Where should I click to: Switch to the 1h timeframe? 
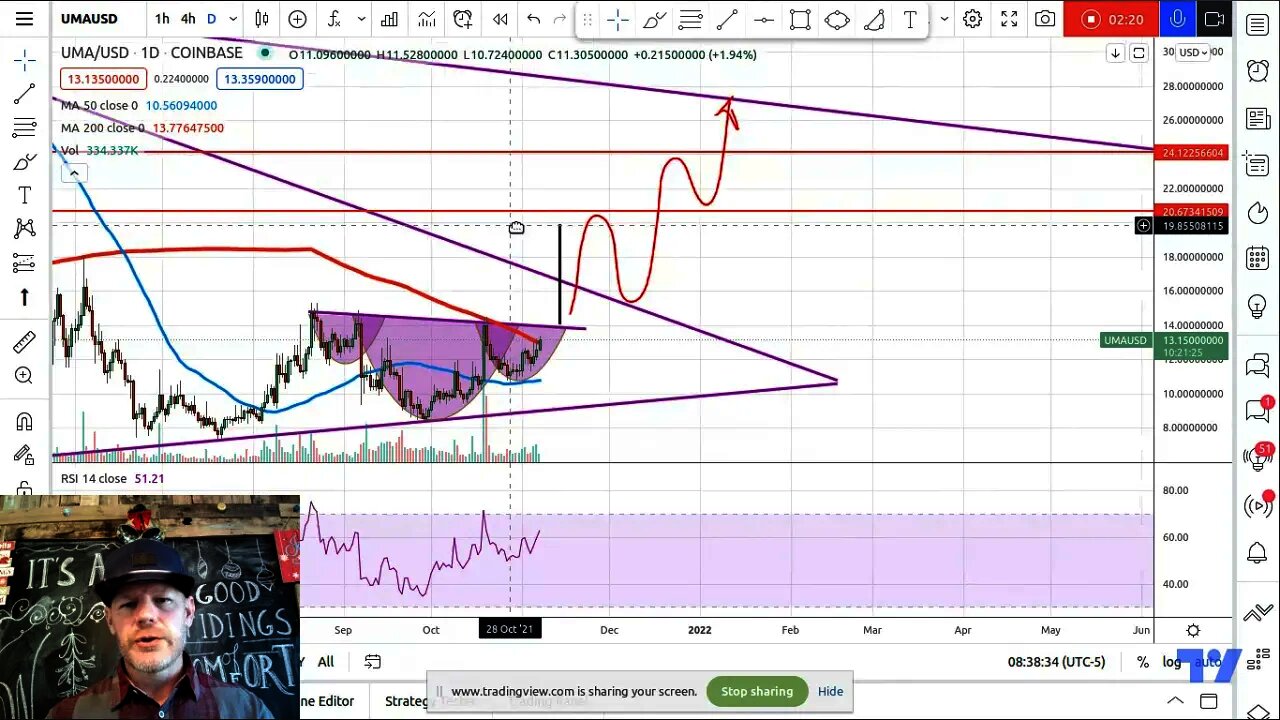pyautogui.click(x=162, y=18)
